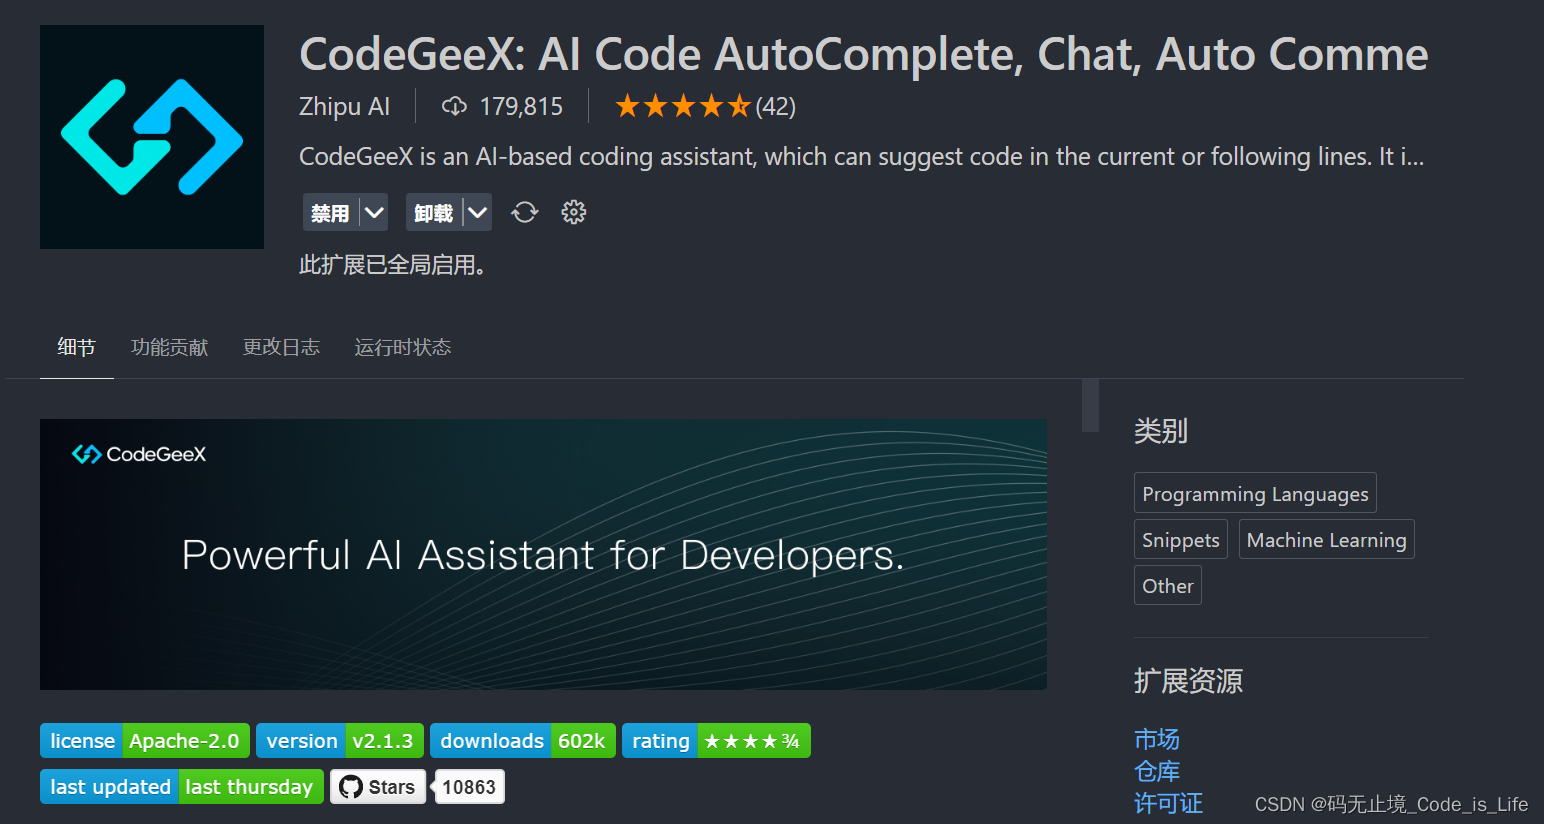Open the extension settings gear

pyautogui.click(x=573, y=212)
